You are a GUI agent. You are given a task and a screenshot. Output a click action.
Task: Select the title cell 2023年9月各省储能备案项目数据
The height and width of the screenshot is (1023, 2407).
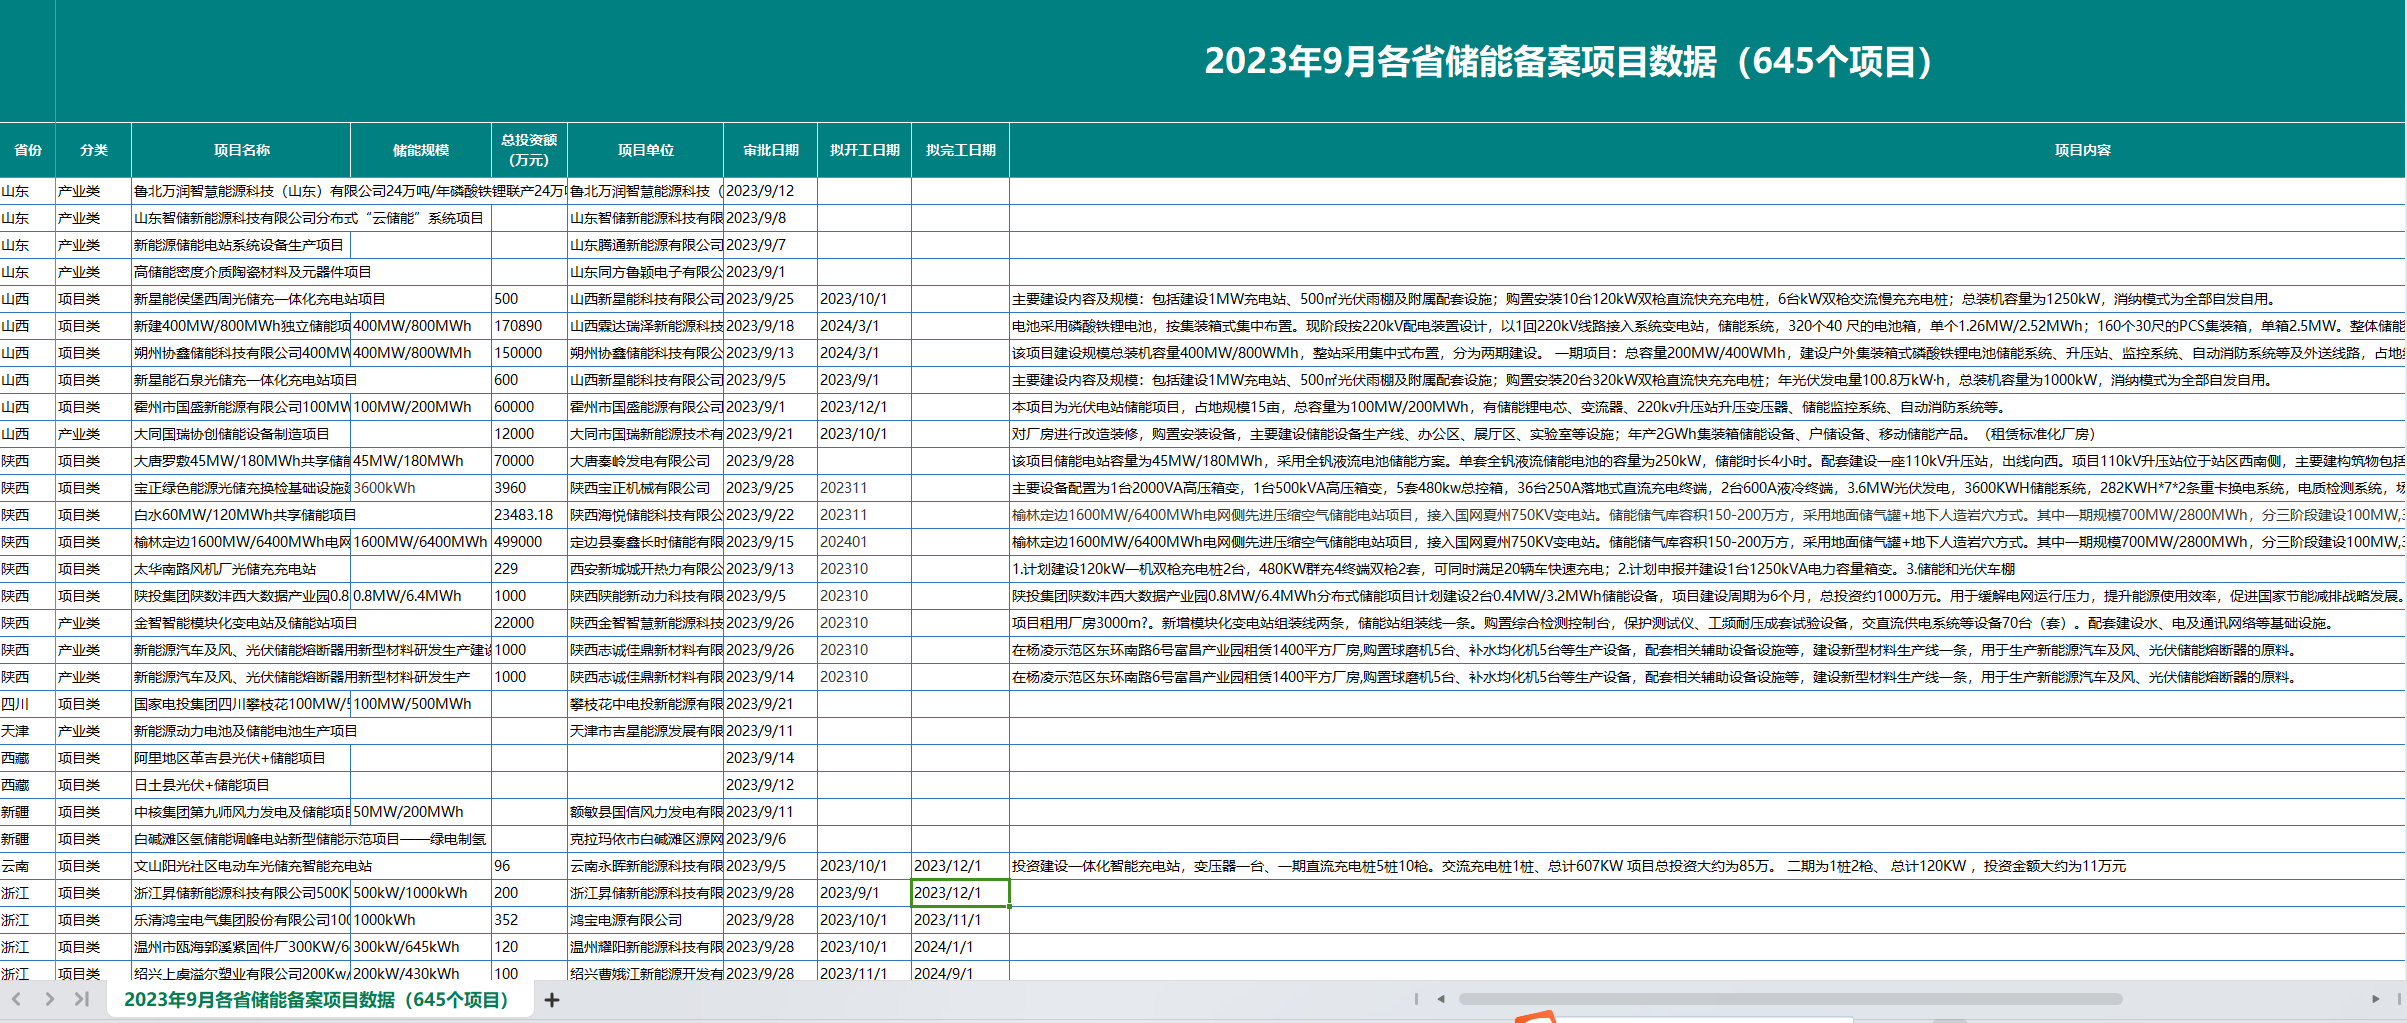coord(1568,61)
